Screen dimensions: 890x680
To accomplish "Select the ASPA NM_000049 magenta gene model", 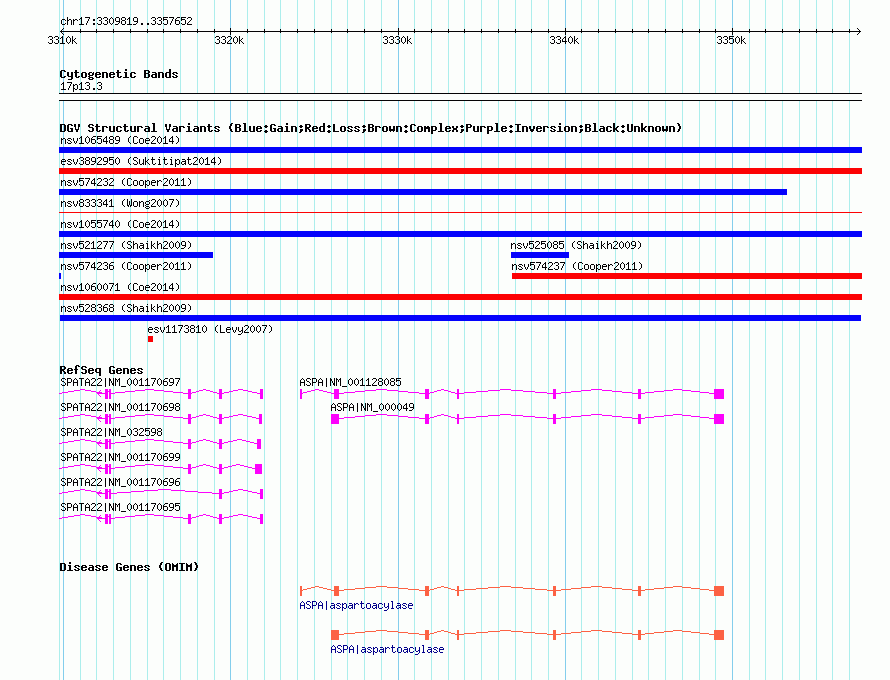I will click(x=527, y=419).
